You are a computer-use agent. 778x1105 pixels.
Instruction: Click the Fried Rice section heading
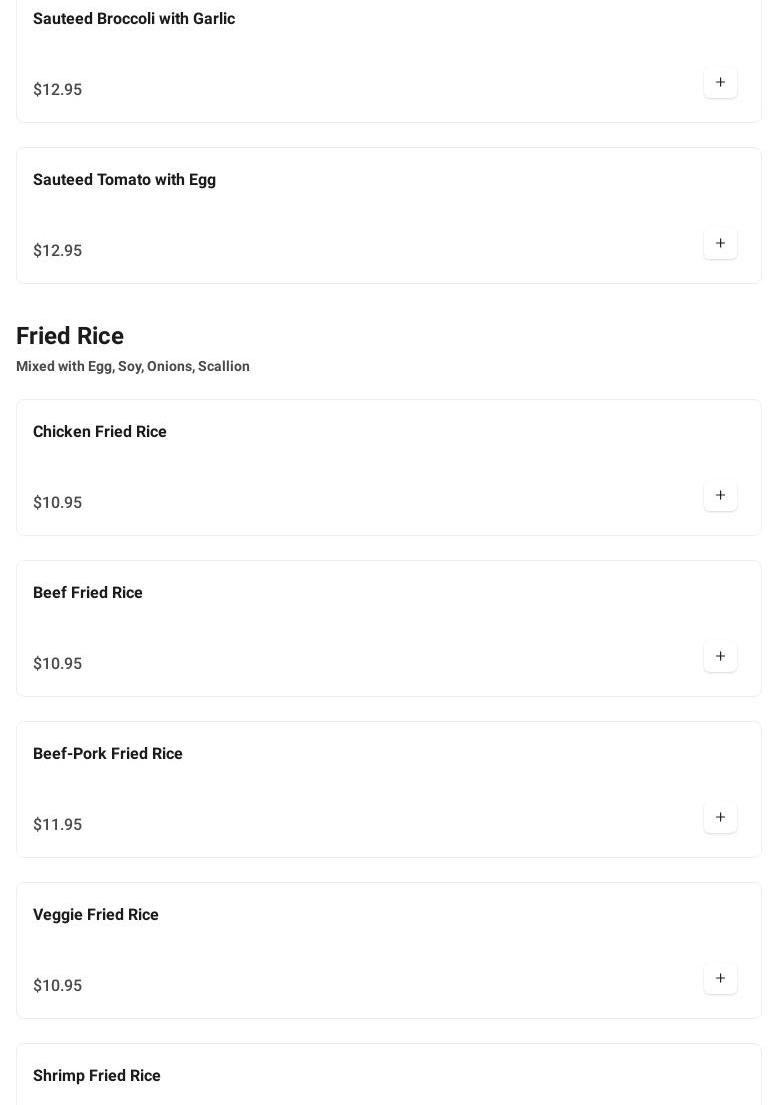(x=70, y=336)
